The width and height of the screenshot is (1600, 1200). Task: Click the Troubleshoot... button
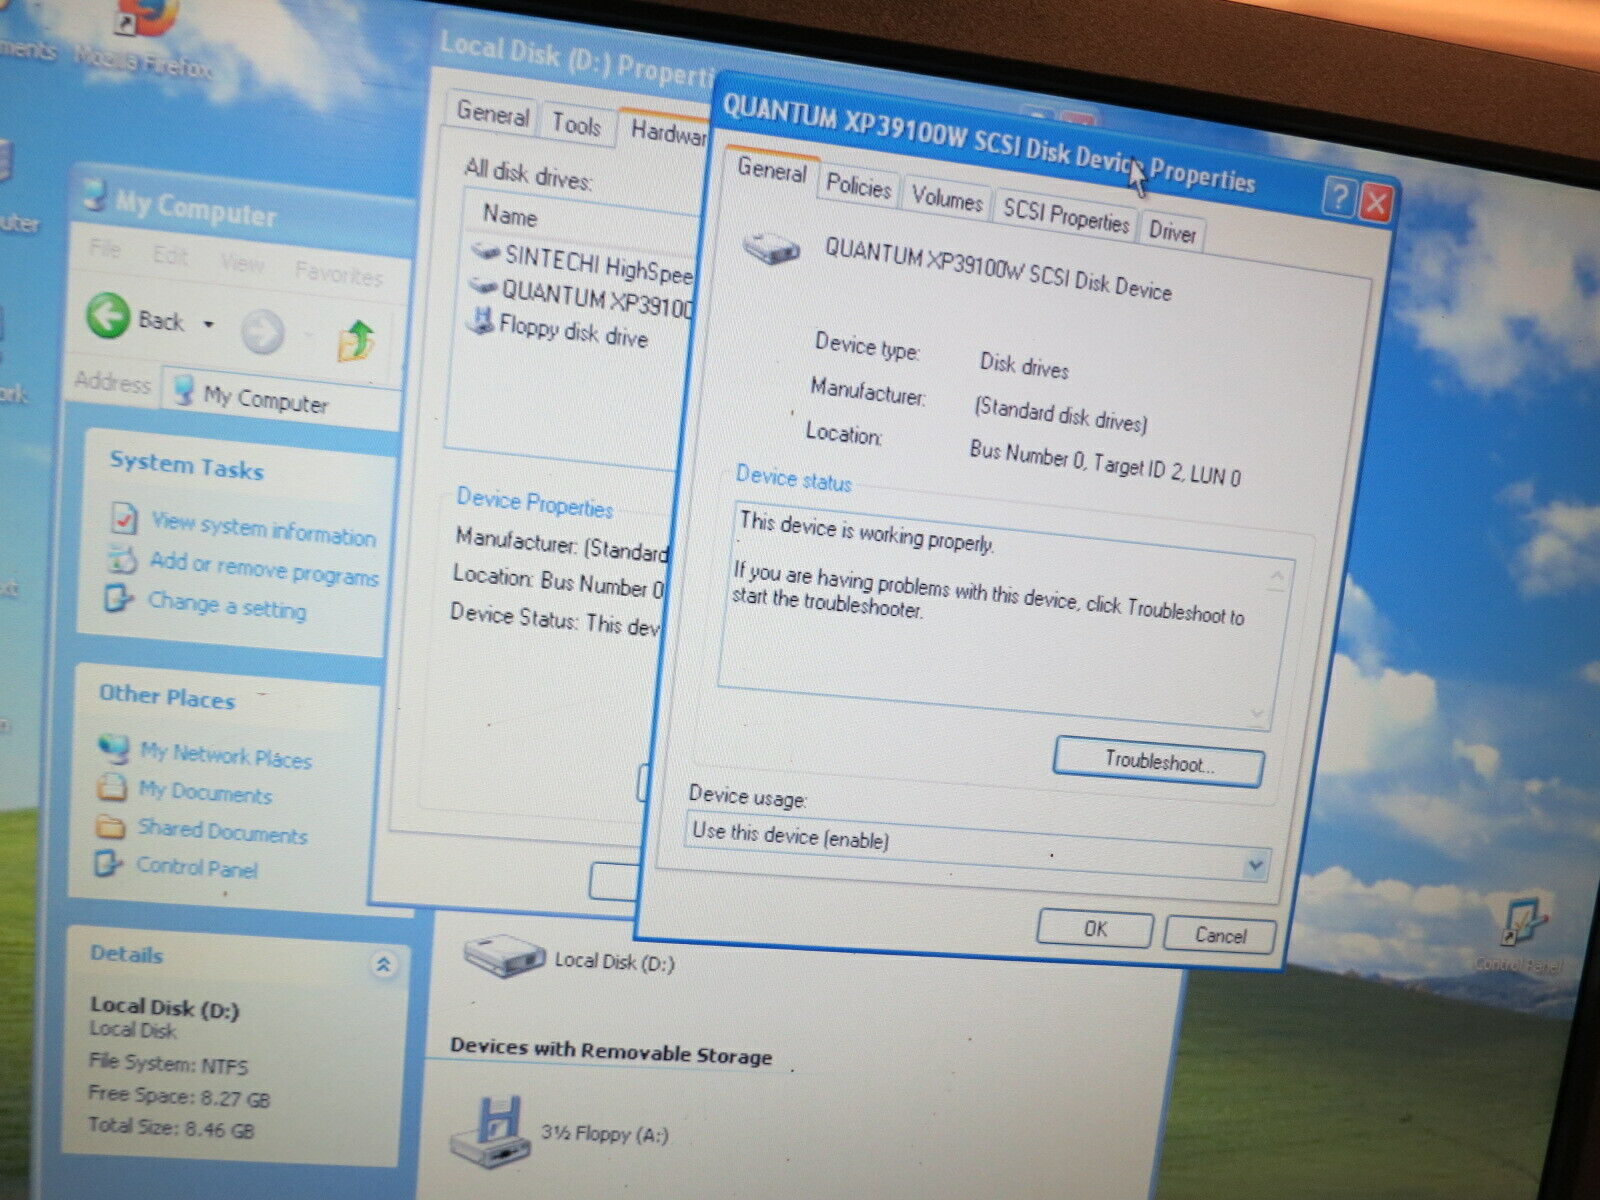1158,762
